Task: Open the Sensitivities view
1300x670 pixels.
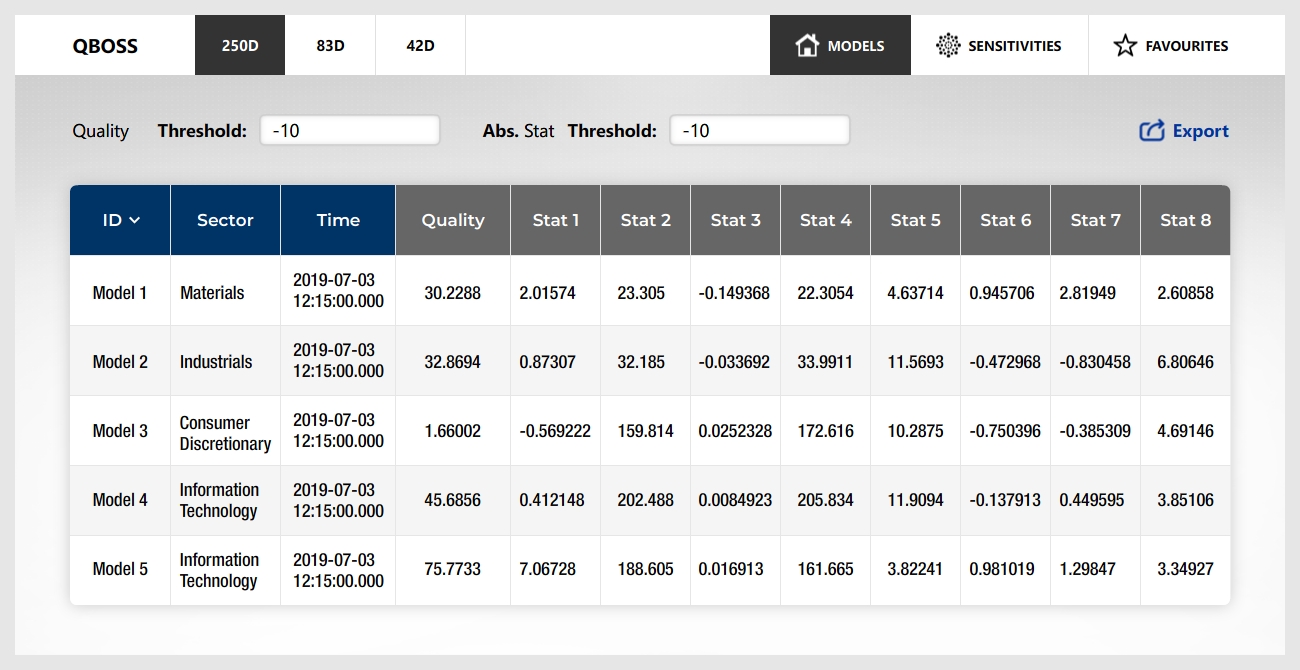Action: (1013, 46)
